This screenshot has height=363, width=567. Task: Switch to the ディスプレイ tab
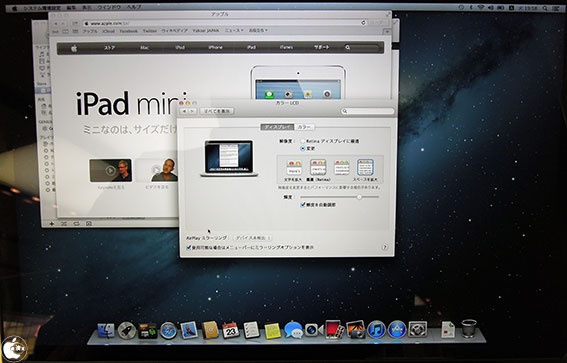(x=277, y=127)
